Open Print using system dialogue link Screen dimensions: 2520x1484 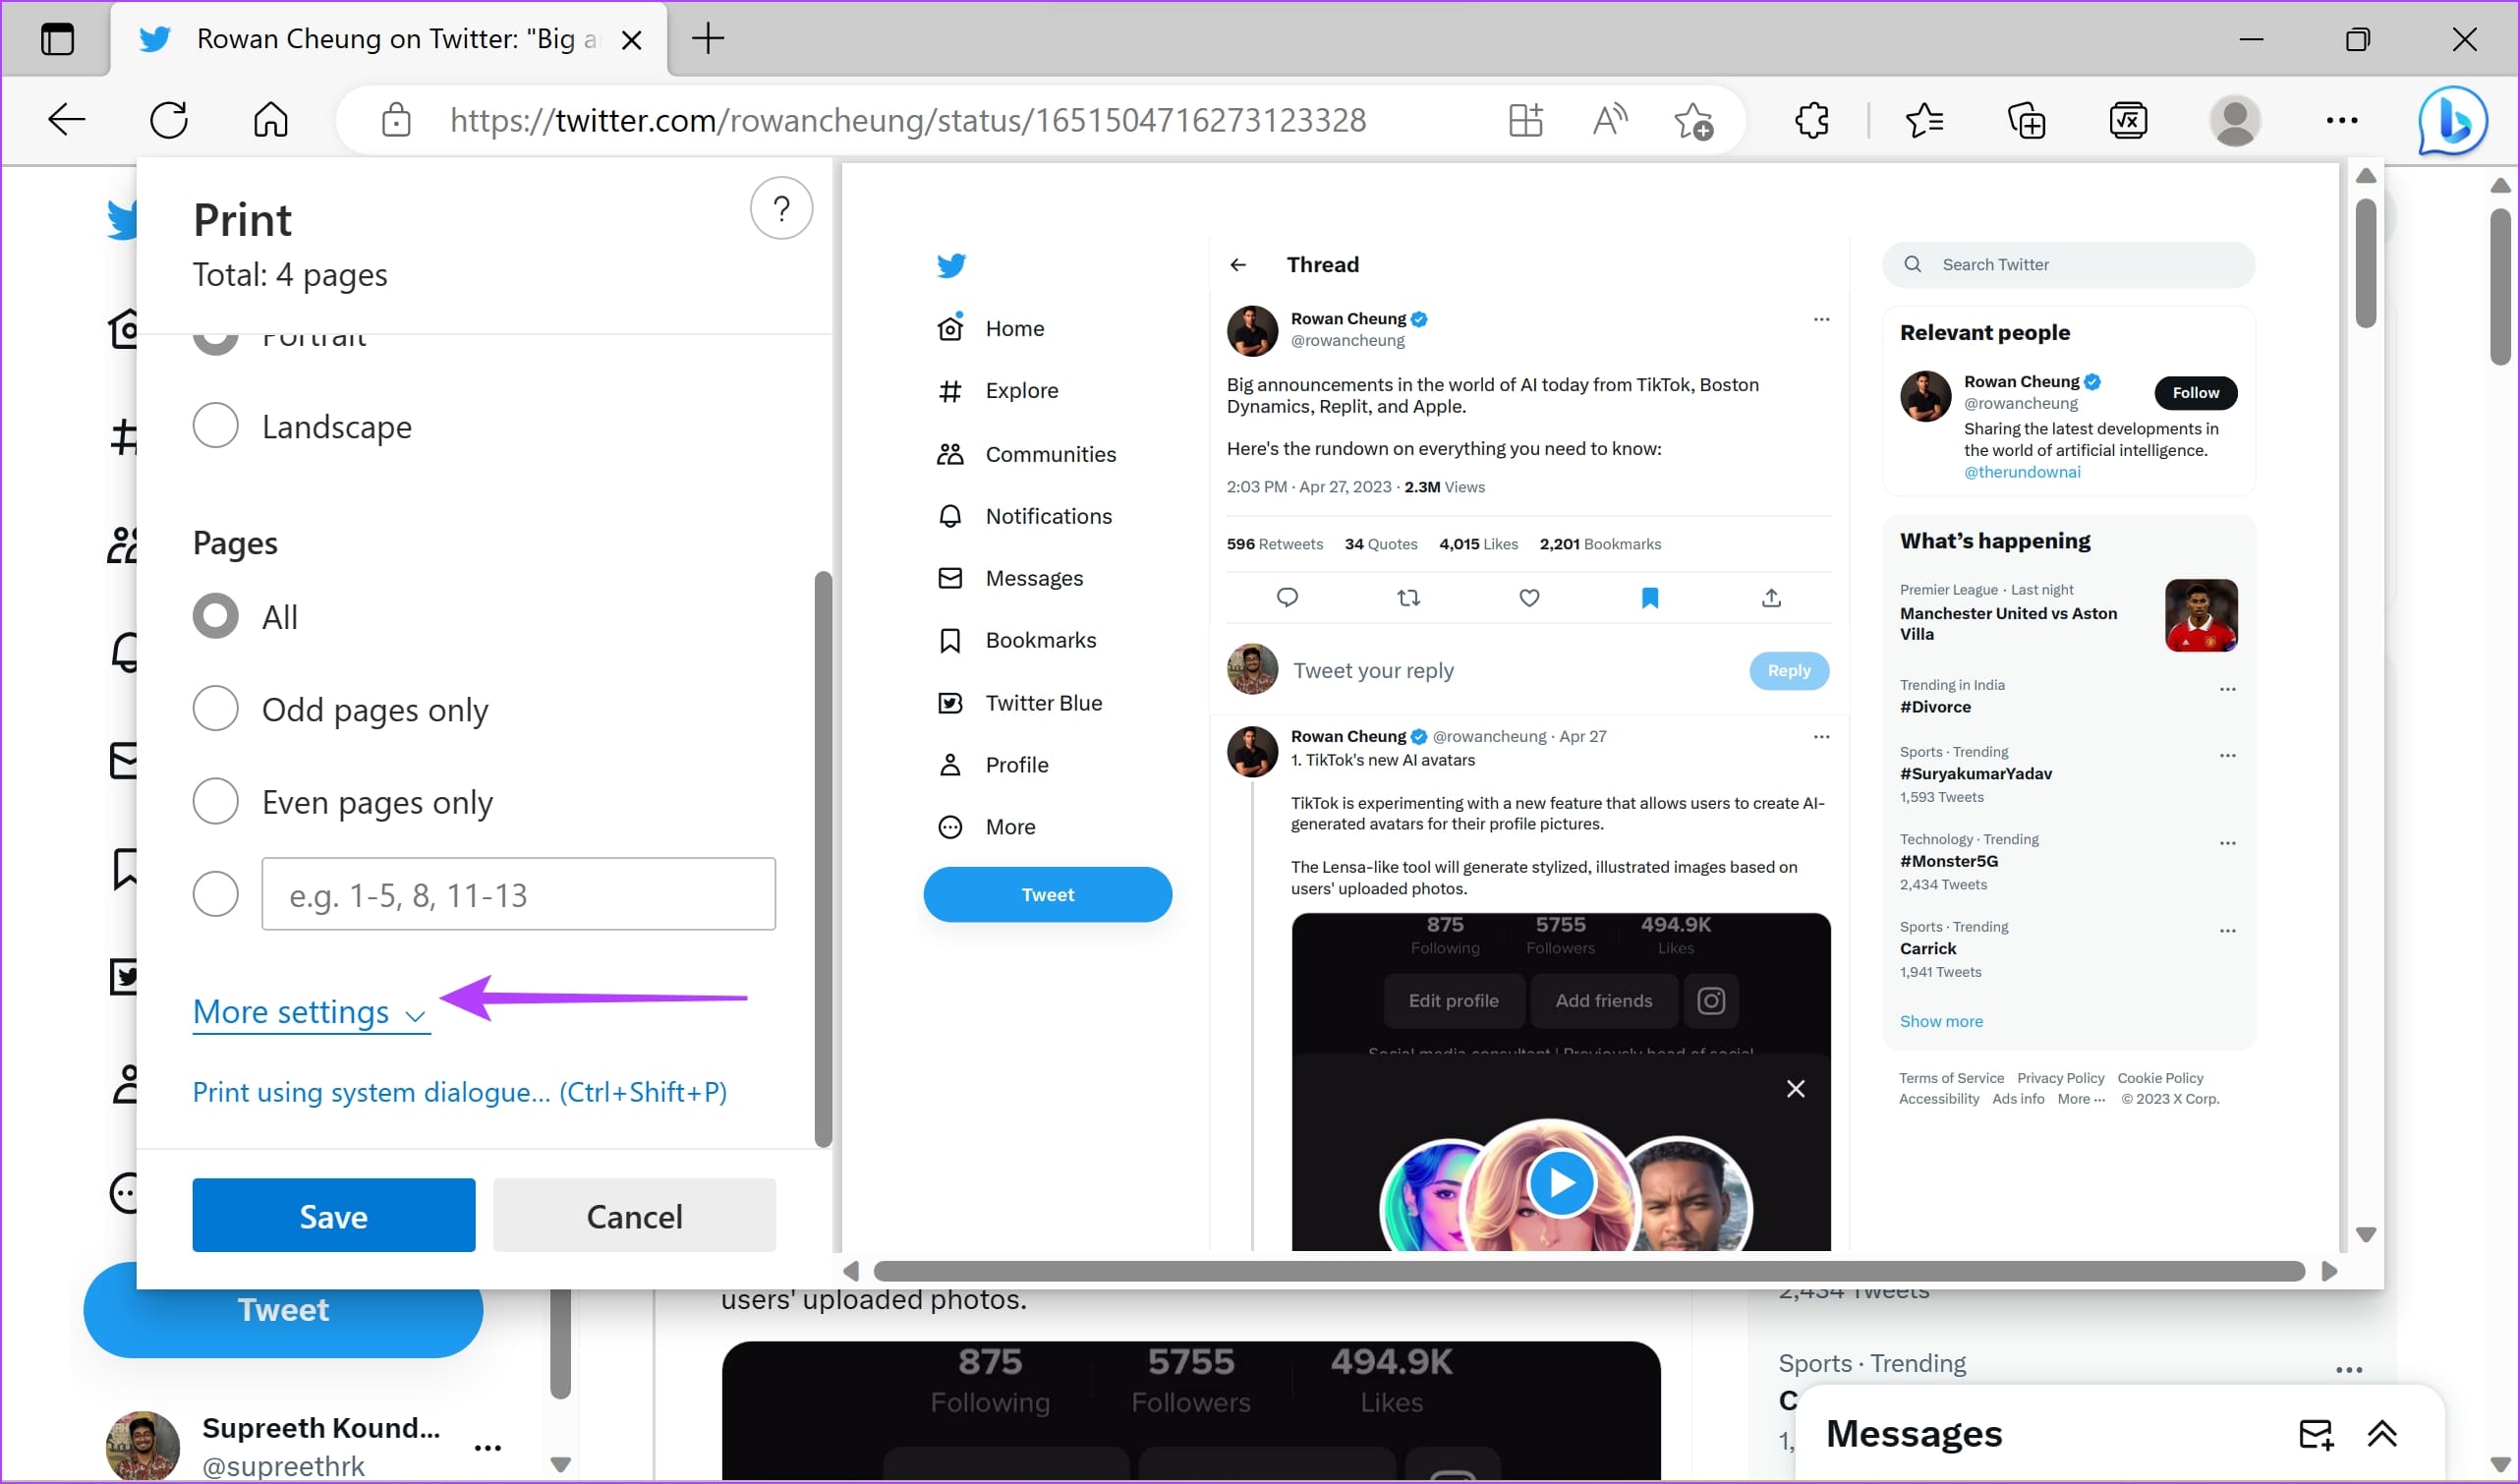[459, 1092]
